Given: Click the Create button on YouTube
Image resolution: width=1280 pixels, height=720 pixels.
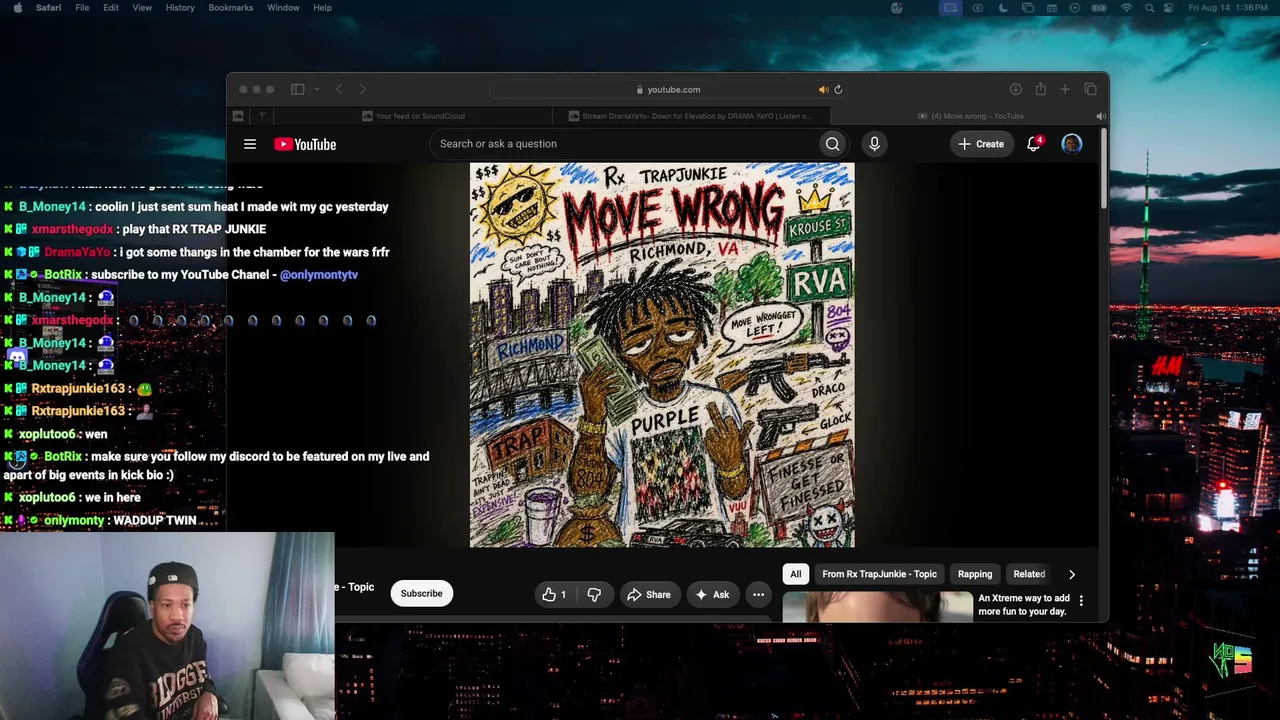Looking at the screenshot, I should [980, 144].
